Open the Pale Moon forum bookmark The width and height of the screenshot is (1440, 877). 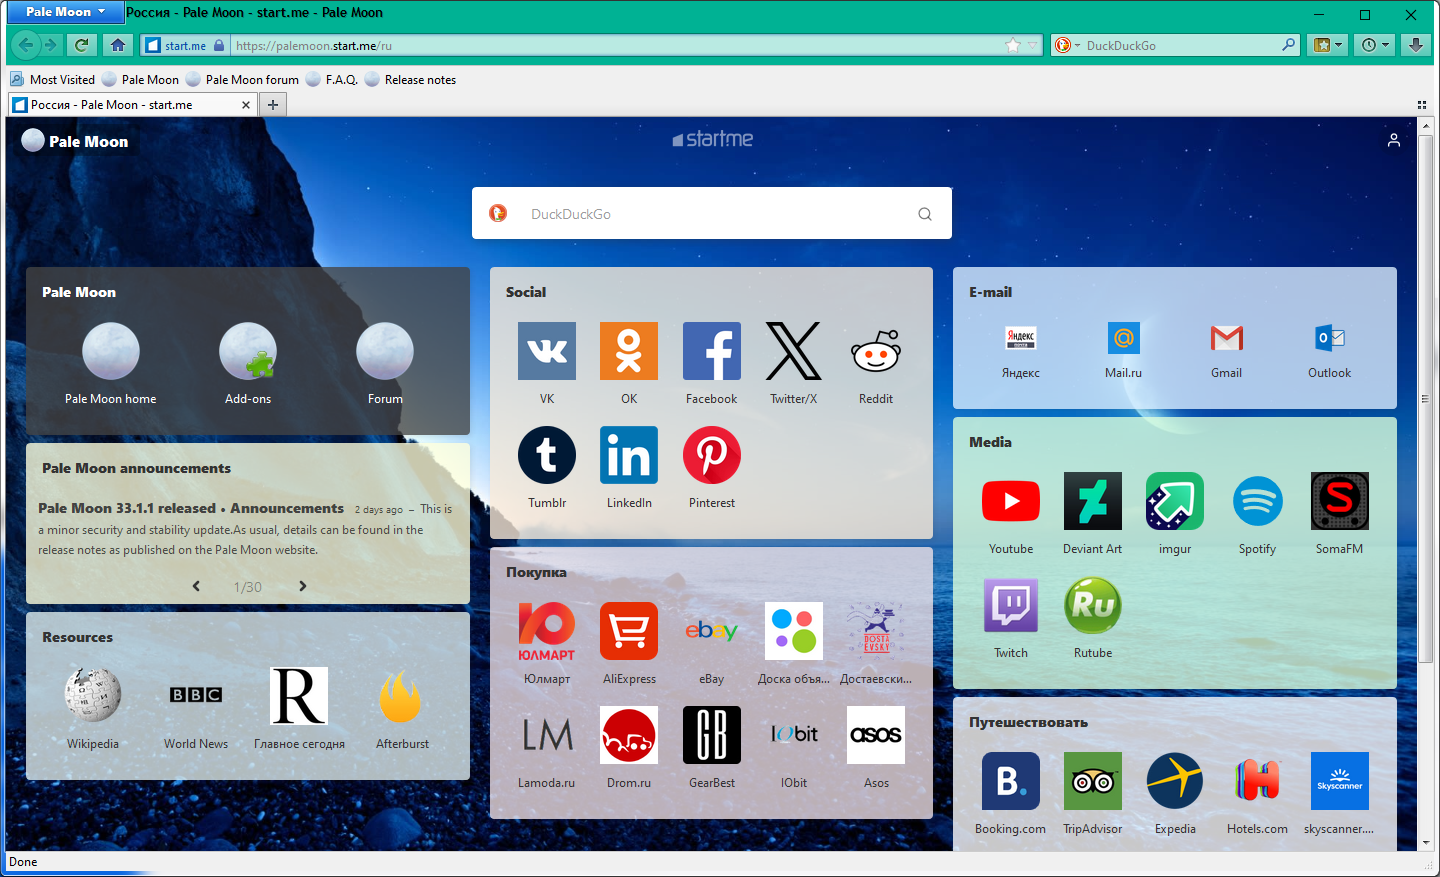(x=242, y=80)
